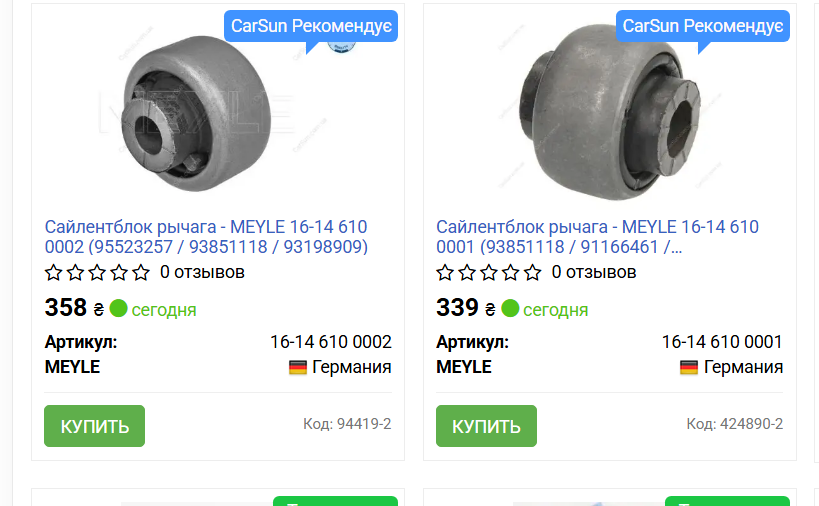Screen dimensions: 819x506
Task: Click German flag icon in first product card
Action: tap(298, 368)
